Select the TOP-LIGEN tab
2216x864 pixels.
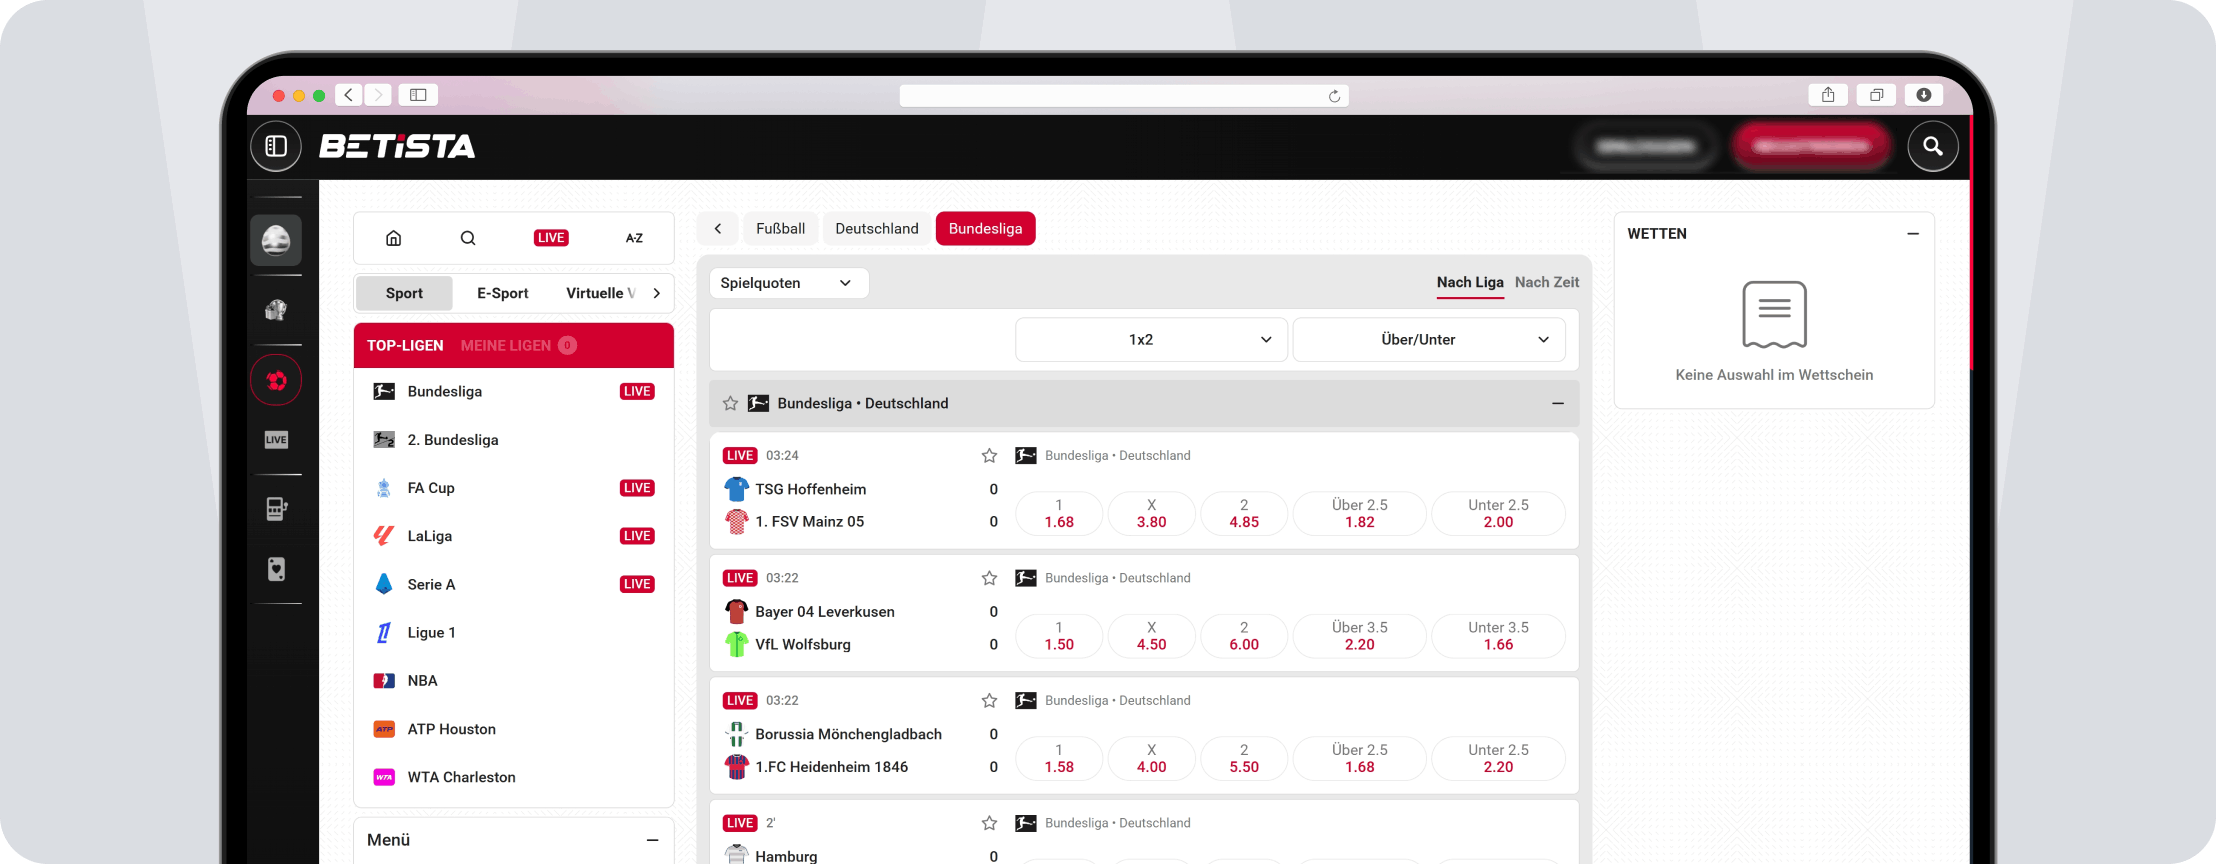tap(405, 345)
